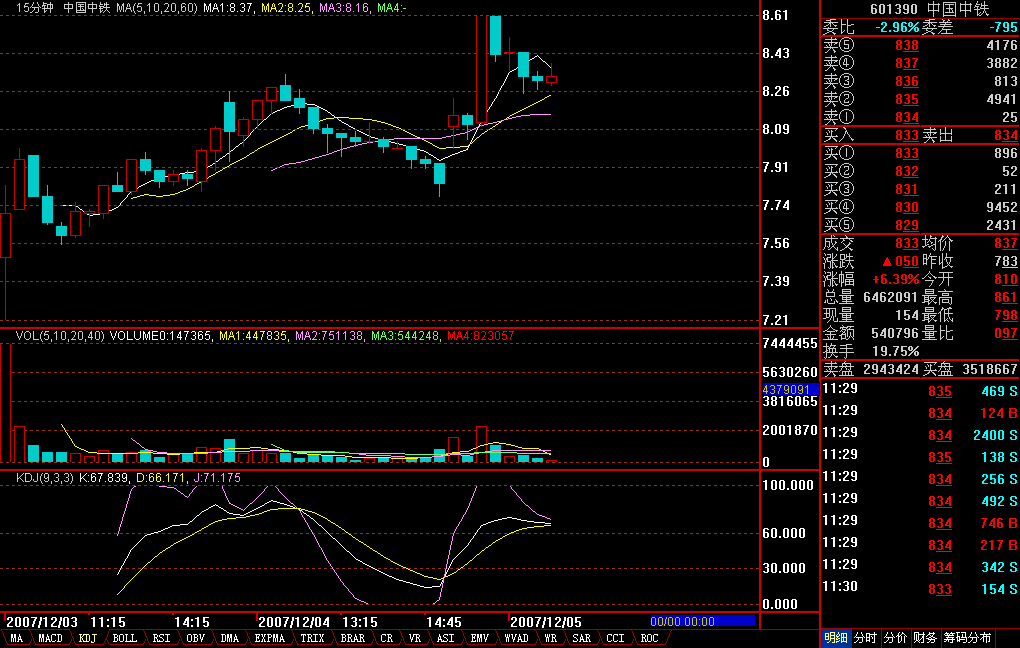
Task: Switch to the SAR indicator tab
Action: tap(581, 638)
